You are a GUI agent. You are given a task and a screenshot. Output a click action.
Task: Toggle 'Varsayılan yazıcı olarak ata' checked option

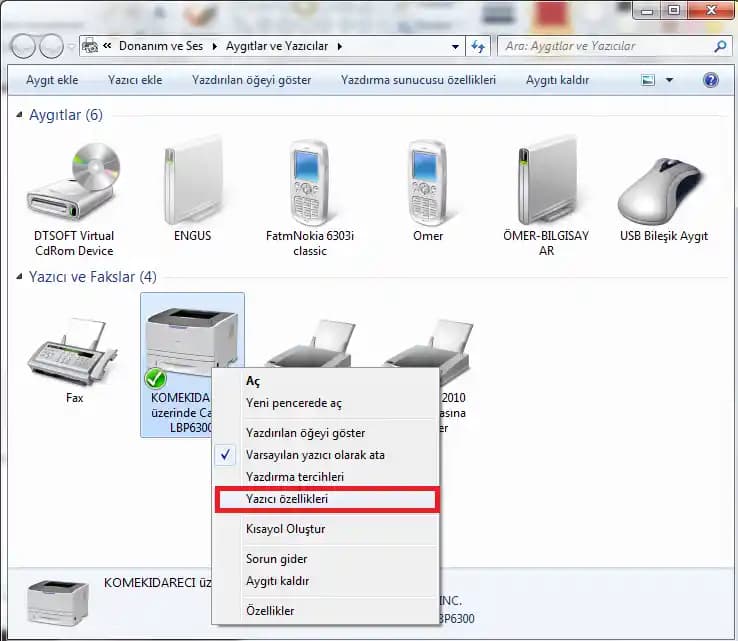[315, 455]
